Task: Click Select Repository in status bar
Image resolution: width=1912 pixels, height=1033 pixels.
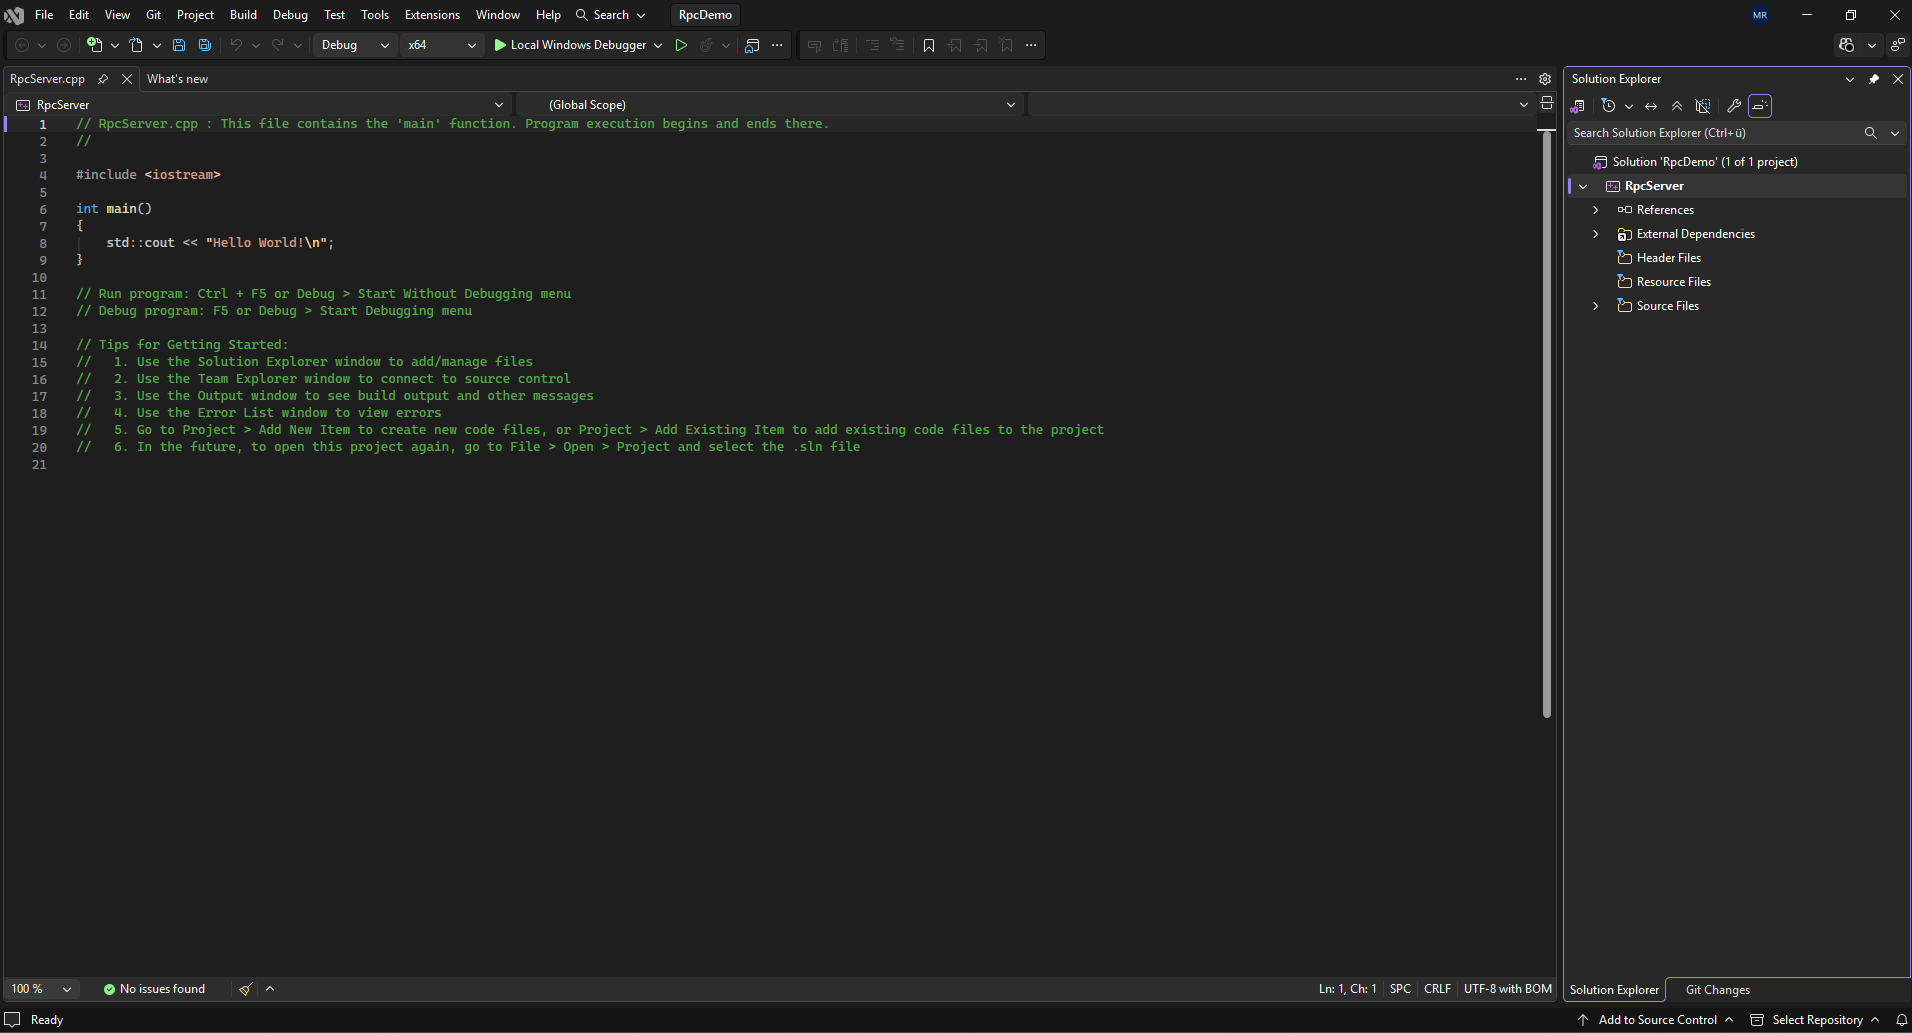Action: point(1816,1020)
